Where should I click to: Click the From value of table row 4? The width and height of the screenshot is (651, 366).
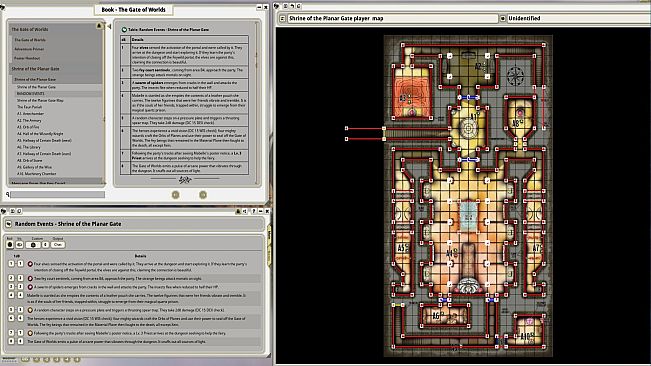tap(11, 295)
